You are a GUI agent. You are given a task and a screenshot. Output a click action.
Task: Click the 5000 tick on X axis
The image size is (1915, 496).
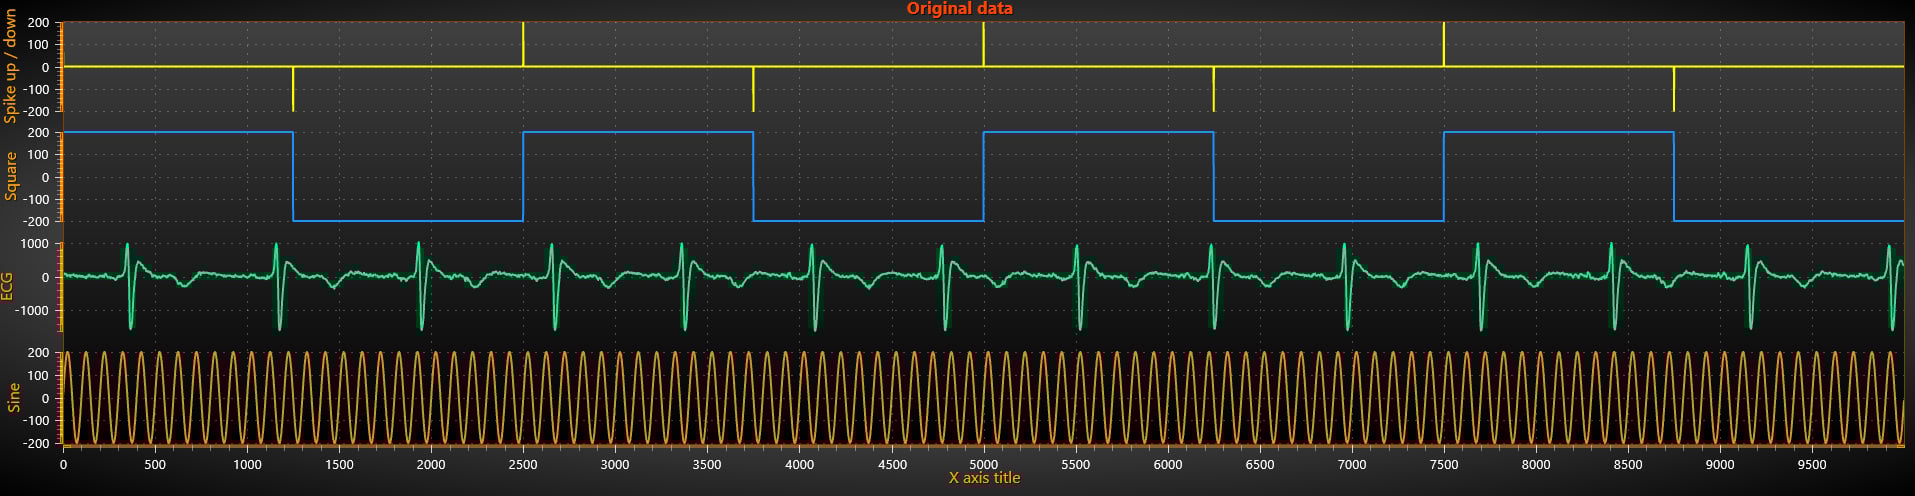point(984,464)
